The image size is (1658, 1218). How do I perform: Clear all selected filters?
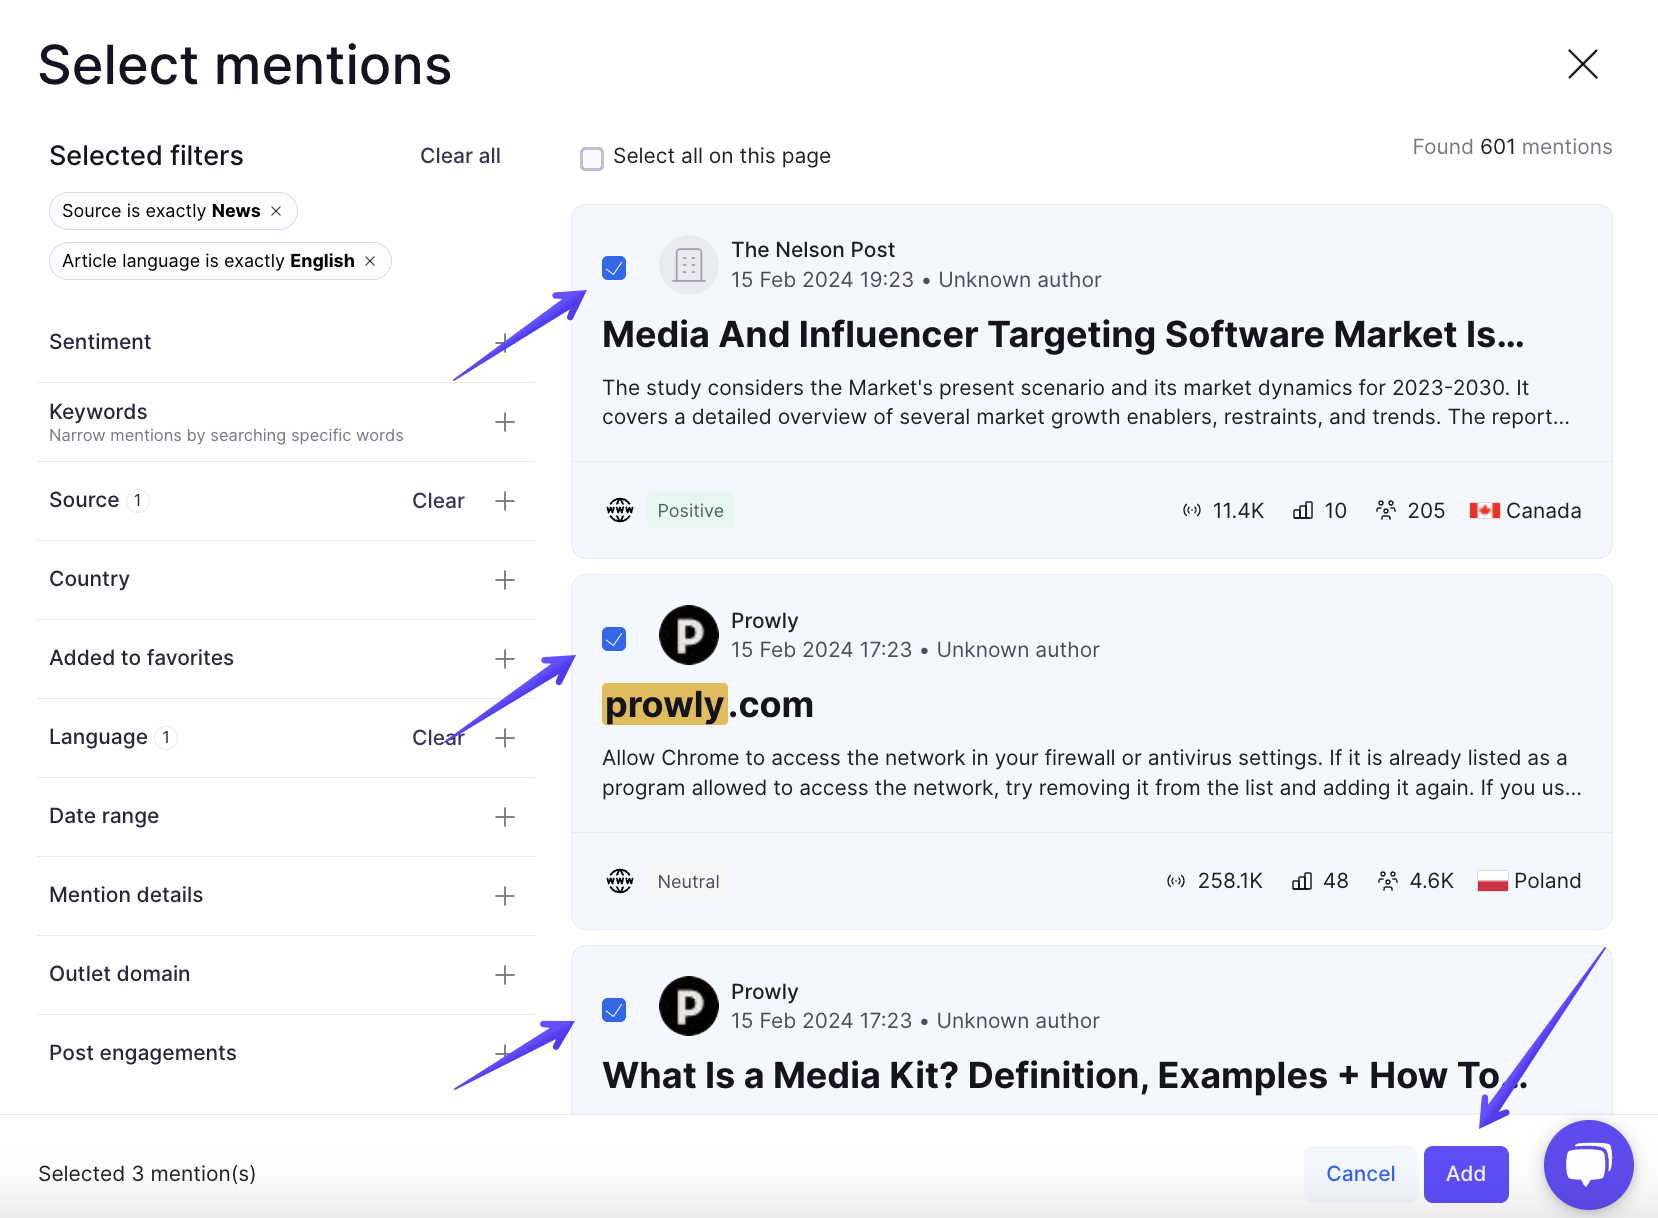460,156
